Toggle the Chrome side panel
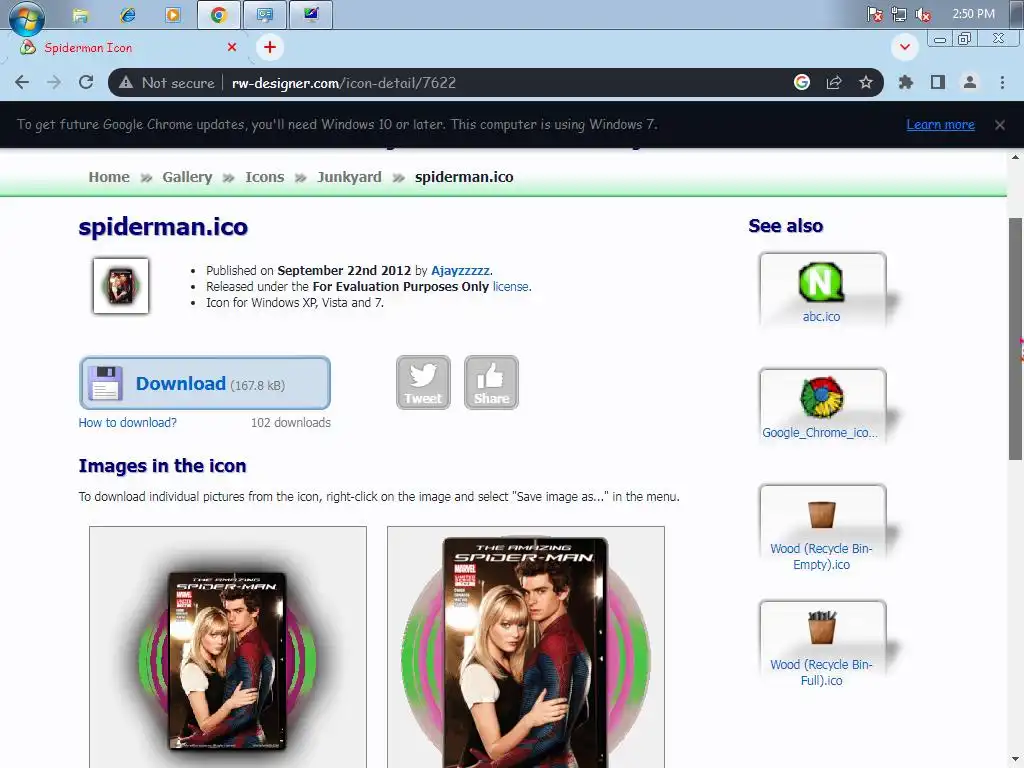The image size is (1024, 768). [938, 82]
